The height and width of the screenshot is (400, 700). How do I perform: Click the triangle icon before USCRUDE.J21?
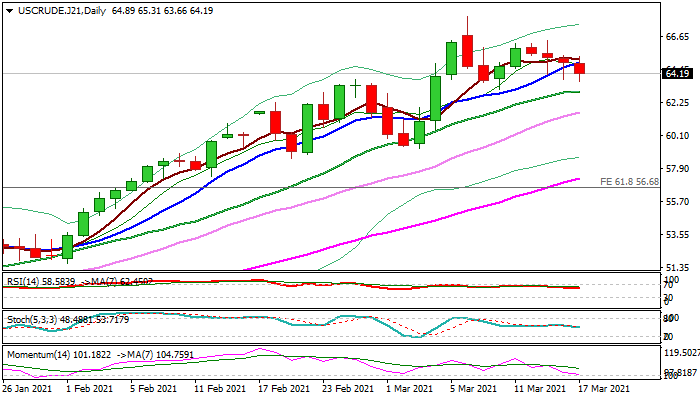click(8, 10)
